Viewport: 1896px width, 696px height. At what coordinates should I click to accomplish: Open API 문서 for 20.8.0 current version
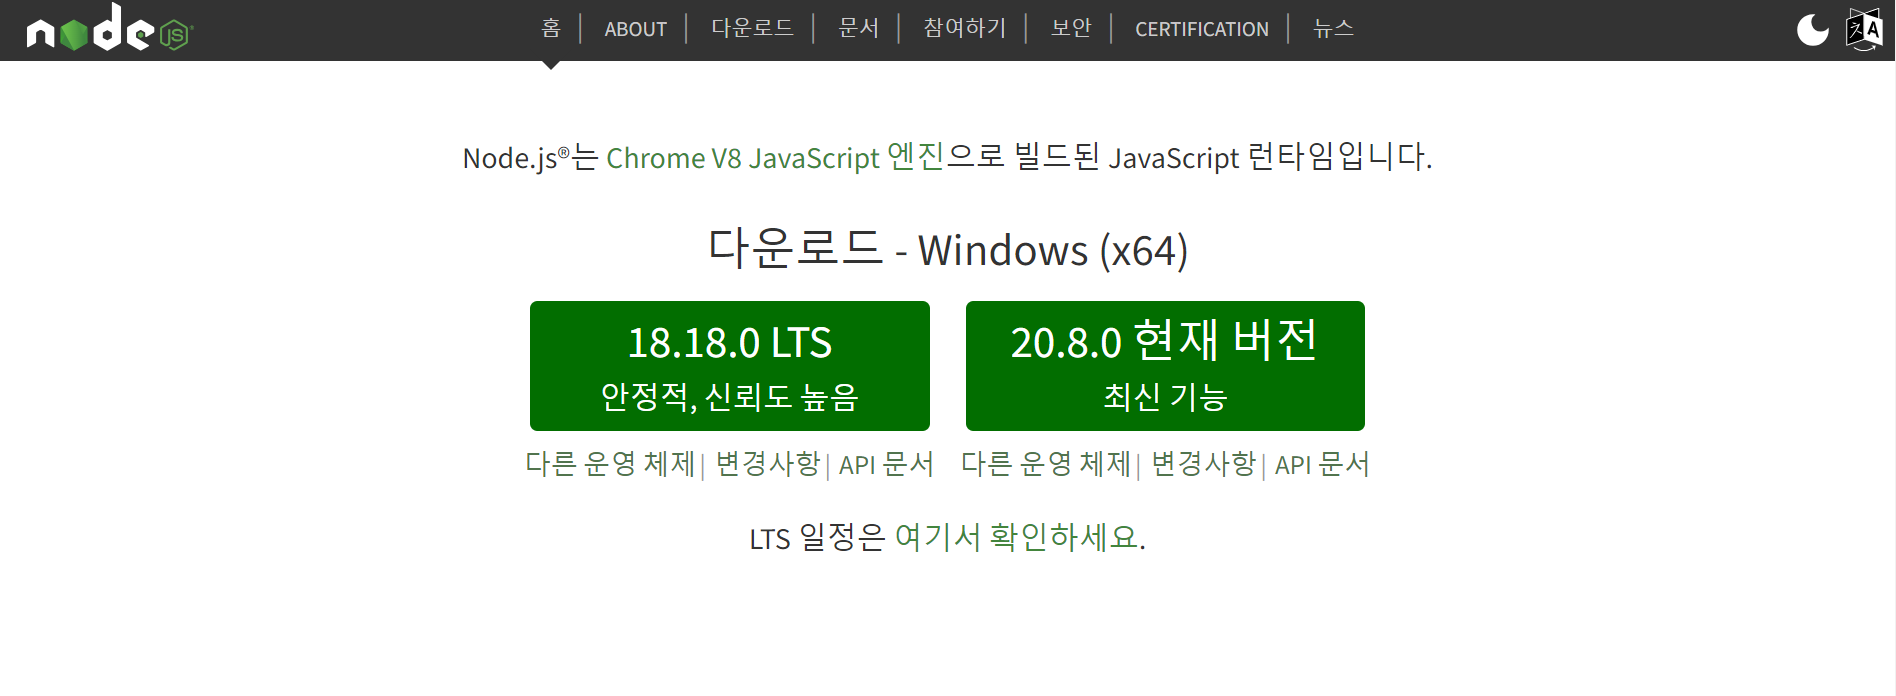[1322, 464]
